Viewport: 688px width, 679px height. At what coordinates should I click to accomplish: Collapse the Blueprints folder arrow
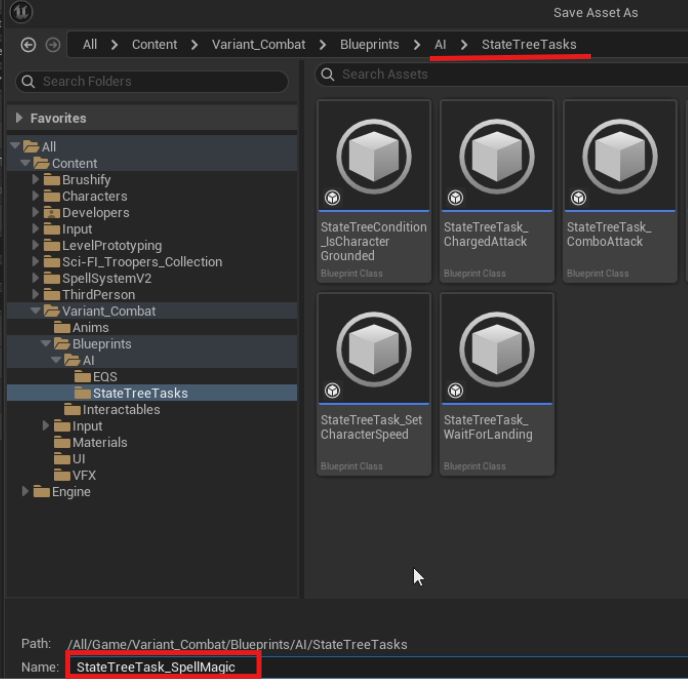pyautogui.click(x=46, y=344)
